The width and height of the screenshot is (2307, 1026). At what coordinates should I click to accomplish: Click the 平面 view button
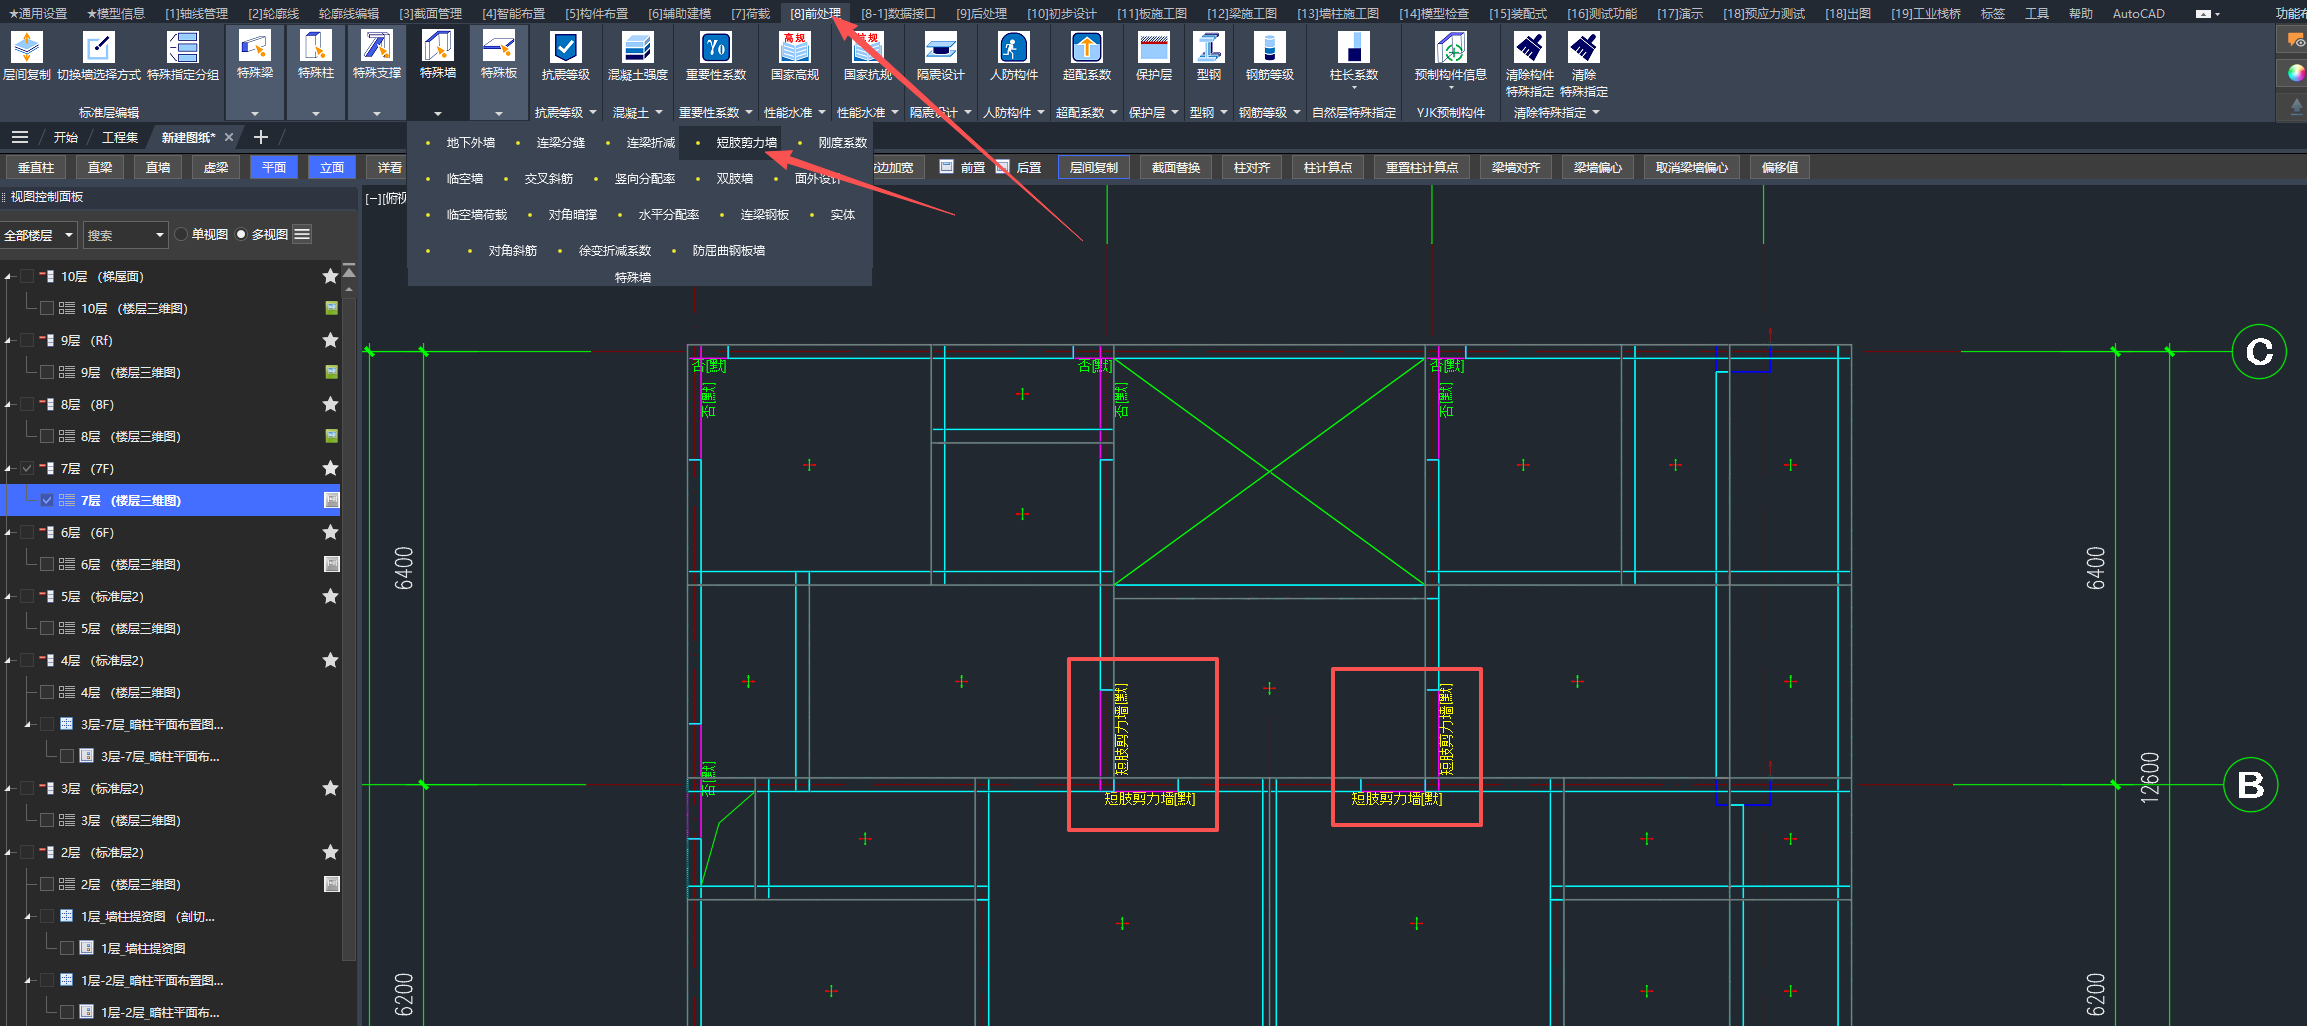[x=274, y=168]
